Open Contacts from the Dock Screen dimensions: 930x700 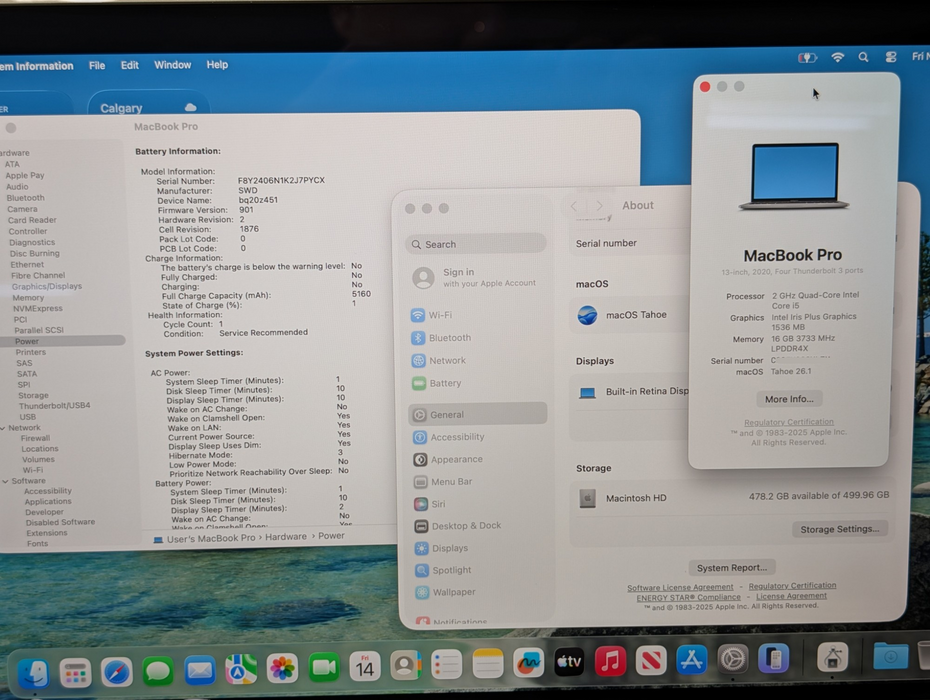[x=406, y=665]
